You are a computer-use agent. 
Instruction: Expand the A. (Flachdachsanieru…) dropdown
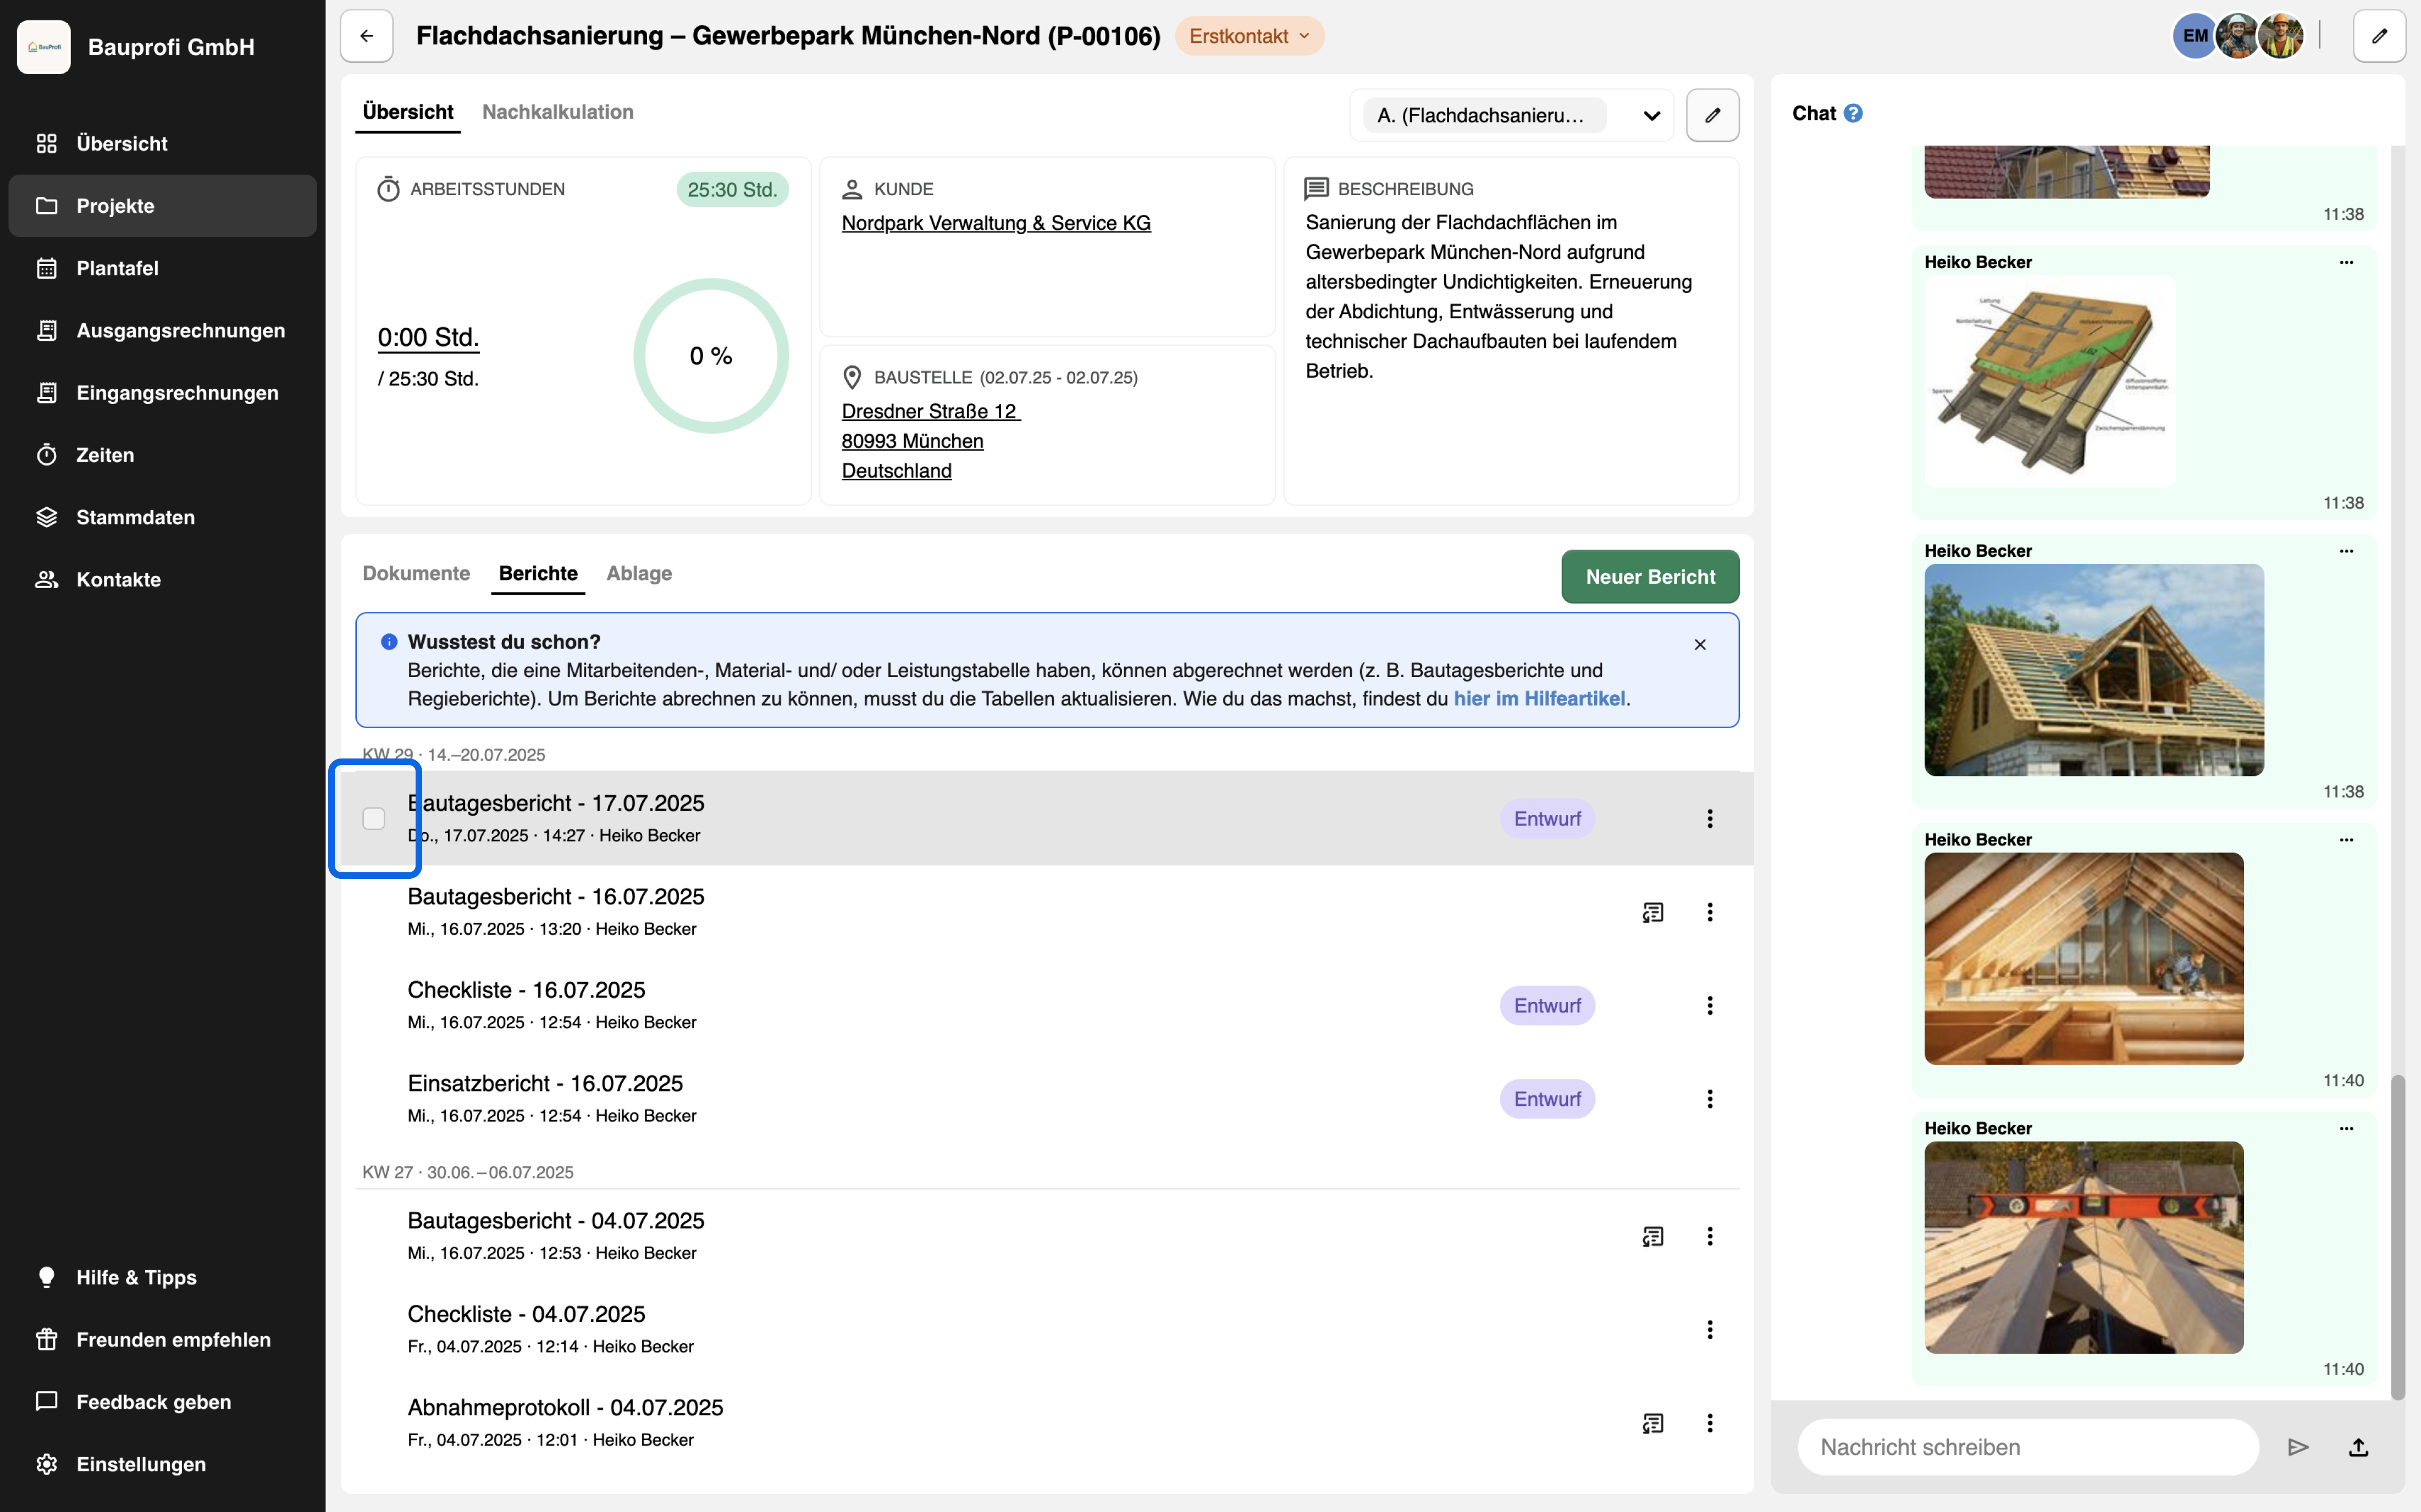(1511, 115)
